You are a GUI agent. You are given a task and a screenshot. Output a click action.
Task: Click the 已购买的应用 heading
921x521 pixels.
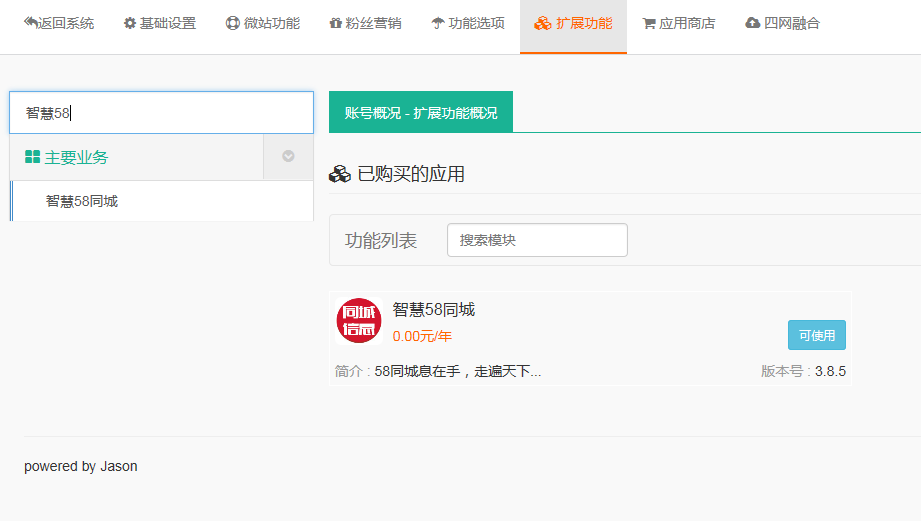click(x=411, y=174)
